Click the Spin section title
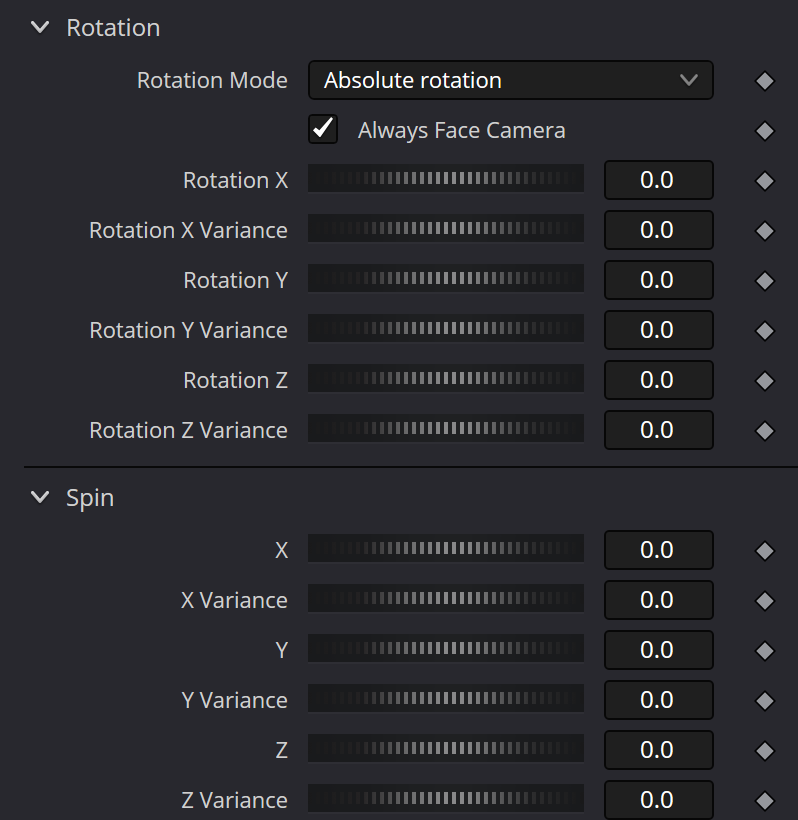 (x=90, y=498)
